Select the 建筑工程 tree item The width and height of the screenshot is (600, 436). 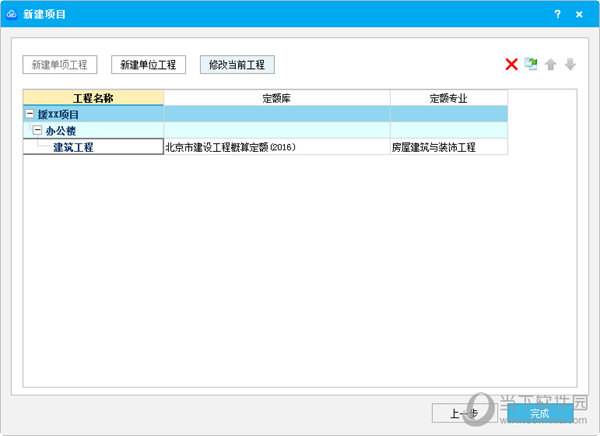73,147
